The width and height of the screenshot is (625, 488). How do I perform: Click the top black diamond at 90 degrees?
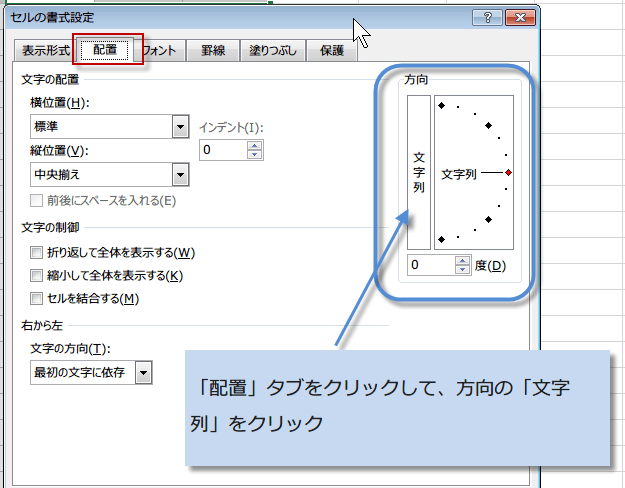pyautogui.click(x=441, y=106)
